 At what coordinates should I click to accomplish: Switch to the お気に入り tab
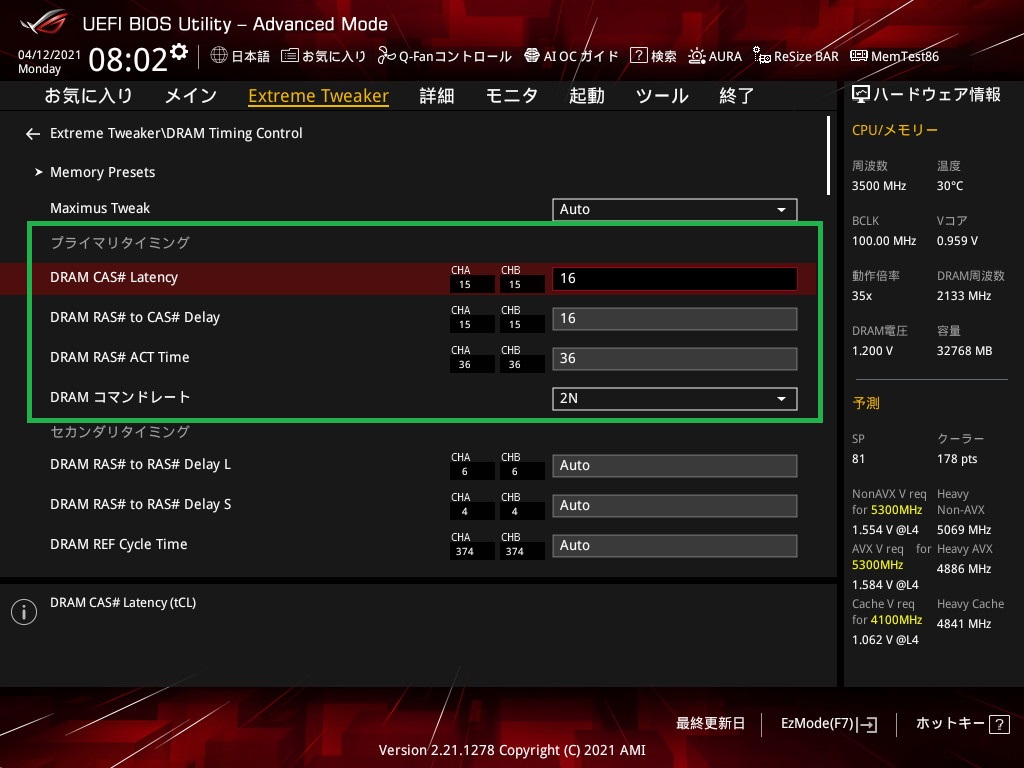coord(88,96)
